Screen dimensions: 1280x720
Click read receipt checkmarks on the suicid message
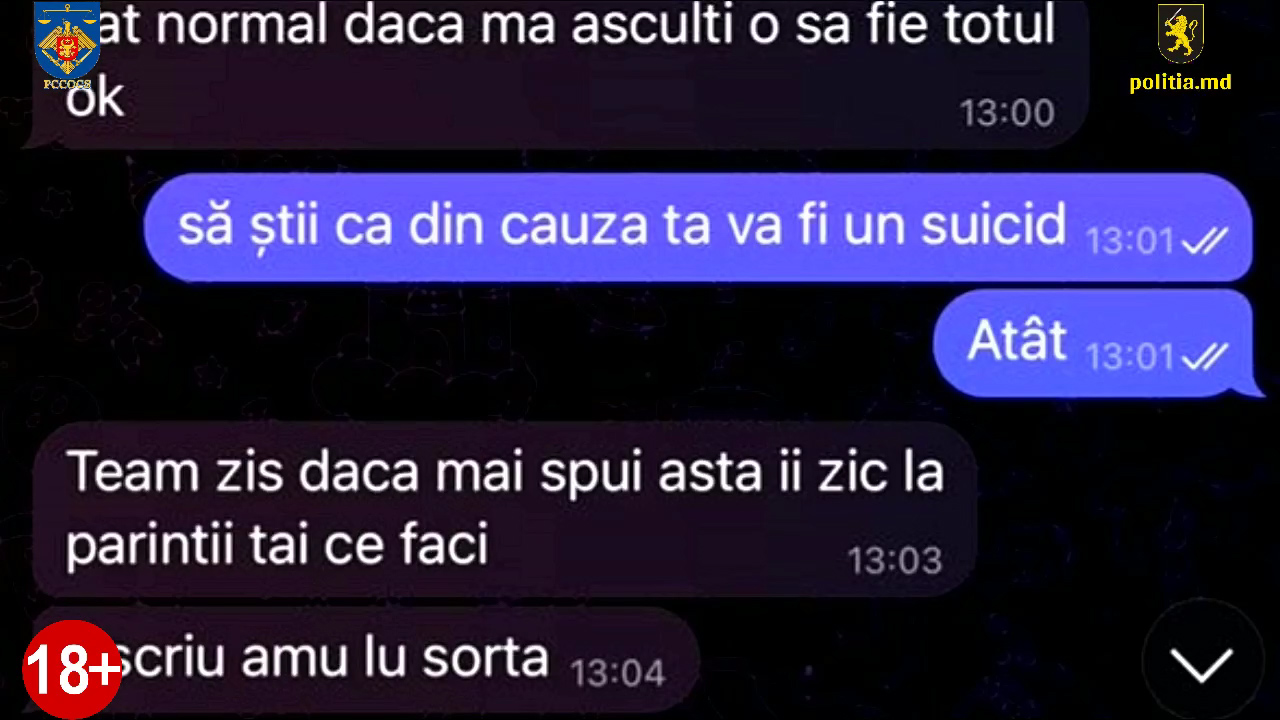point(1204,242)
